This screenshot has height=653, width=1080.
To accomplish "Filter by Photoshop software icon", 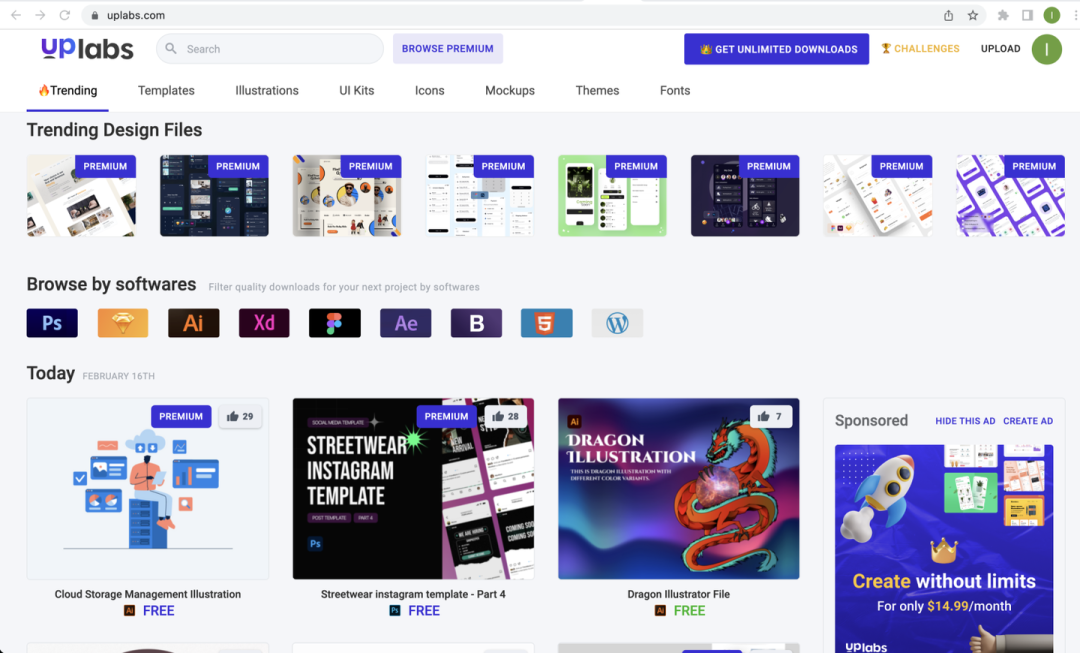I will (x=52, y=323).
